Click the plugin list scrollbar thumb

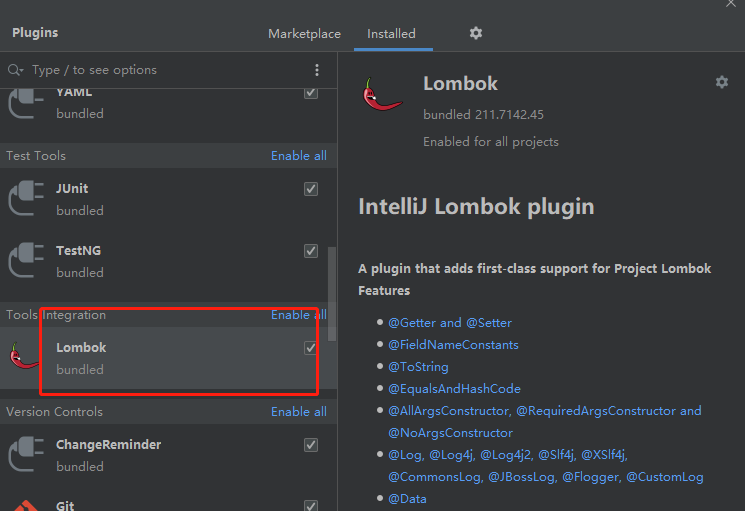(332, 293)
